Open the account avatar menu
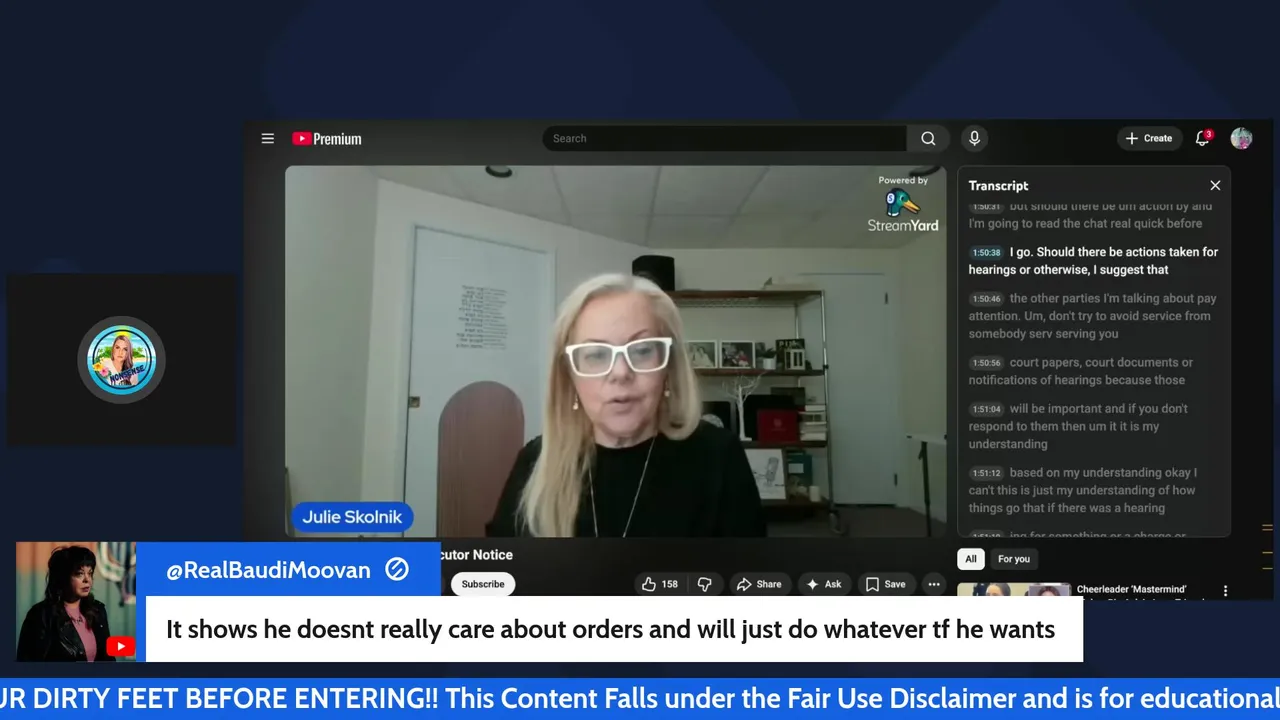This screenshot has width=1280, height=720. point(1241,139)
